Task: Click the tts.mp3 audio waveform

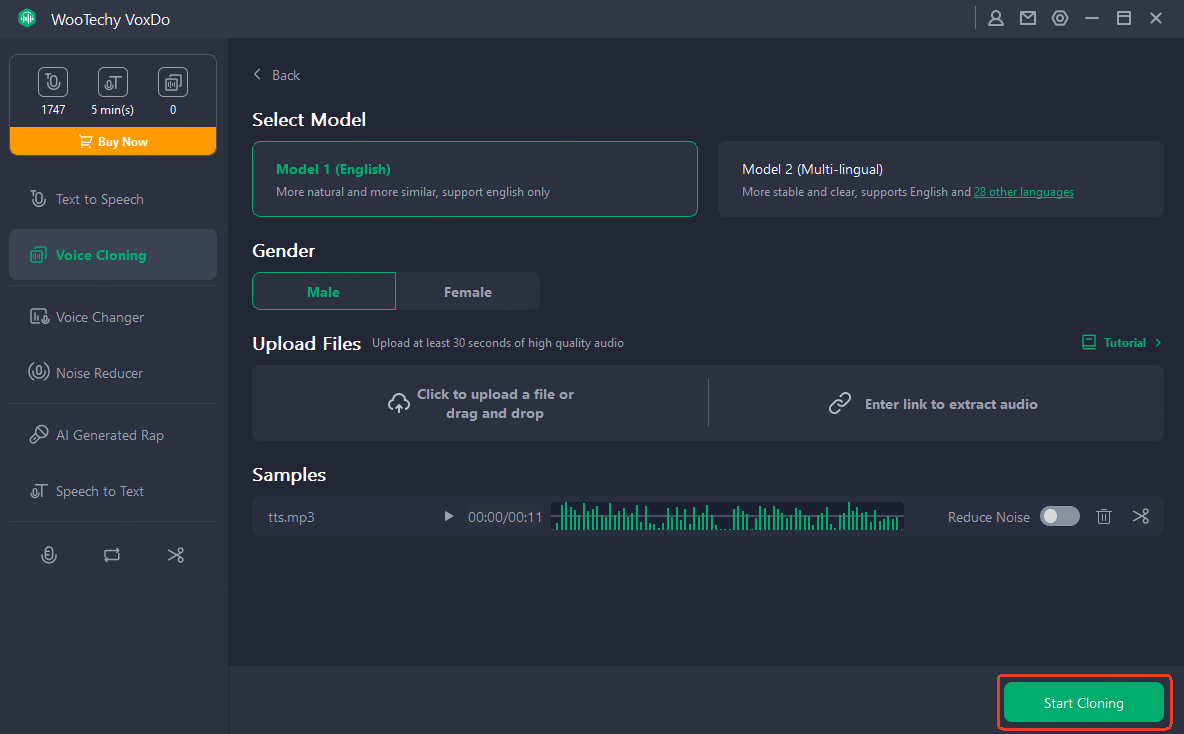Action: coord(727,517)
